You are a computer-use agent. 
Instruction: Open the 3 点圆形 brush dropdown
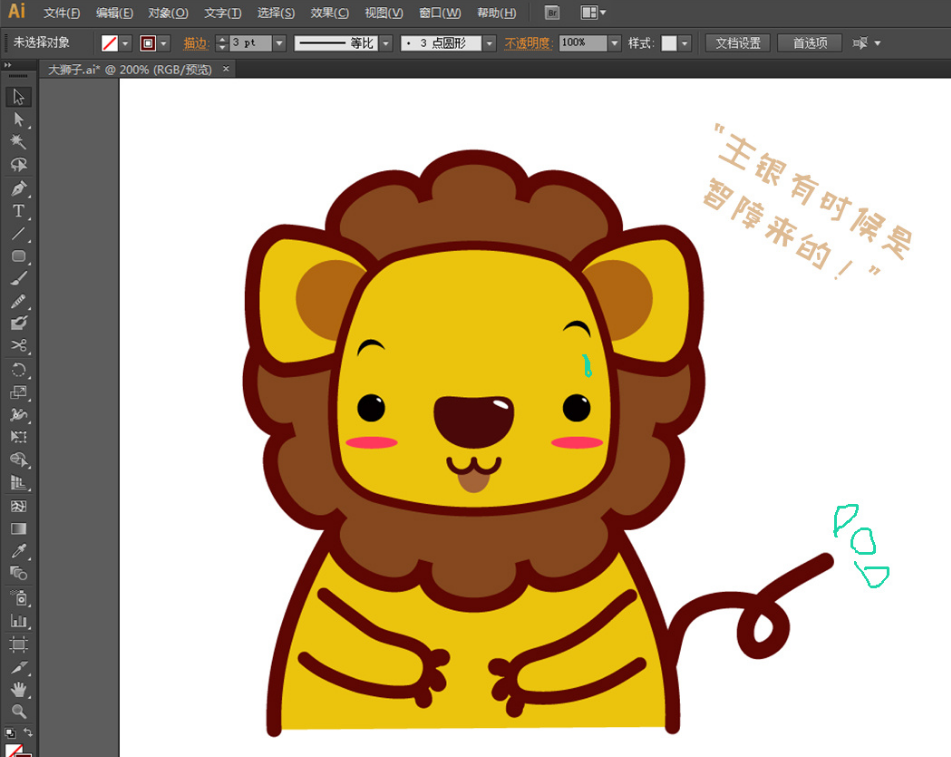pyautogui.click(x=489, y=43)
